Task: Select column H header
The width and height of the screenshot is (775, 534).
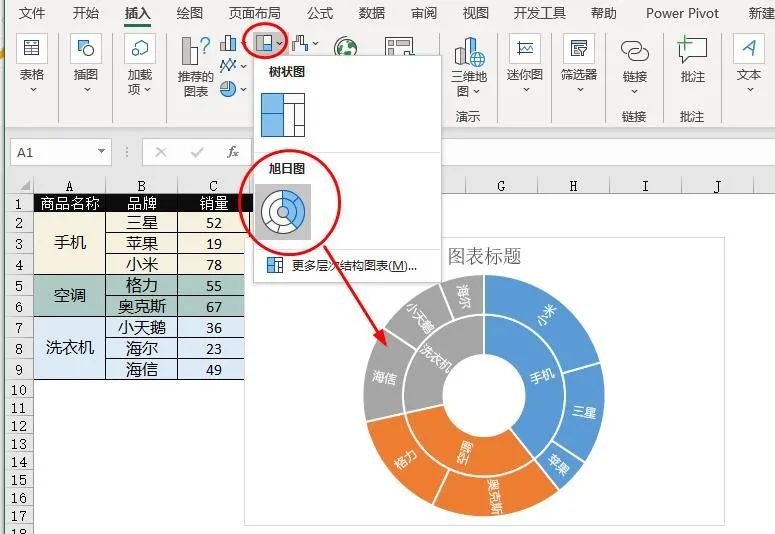Action: pos(573,186)
